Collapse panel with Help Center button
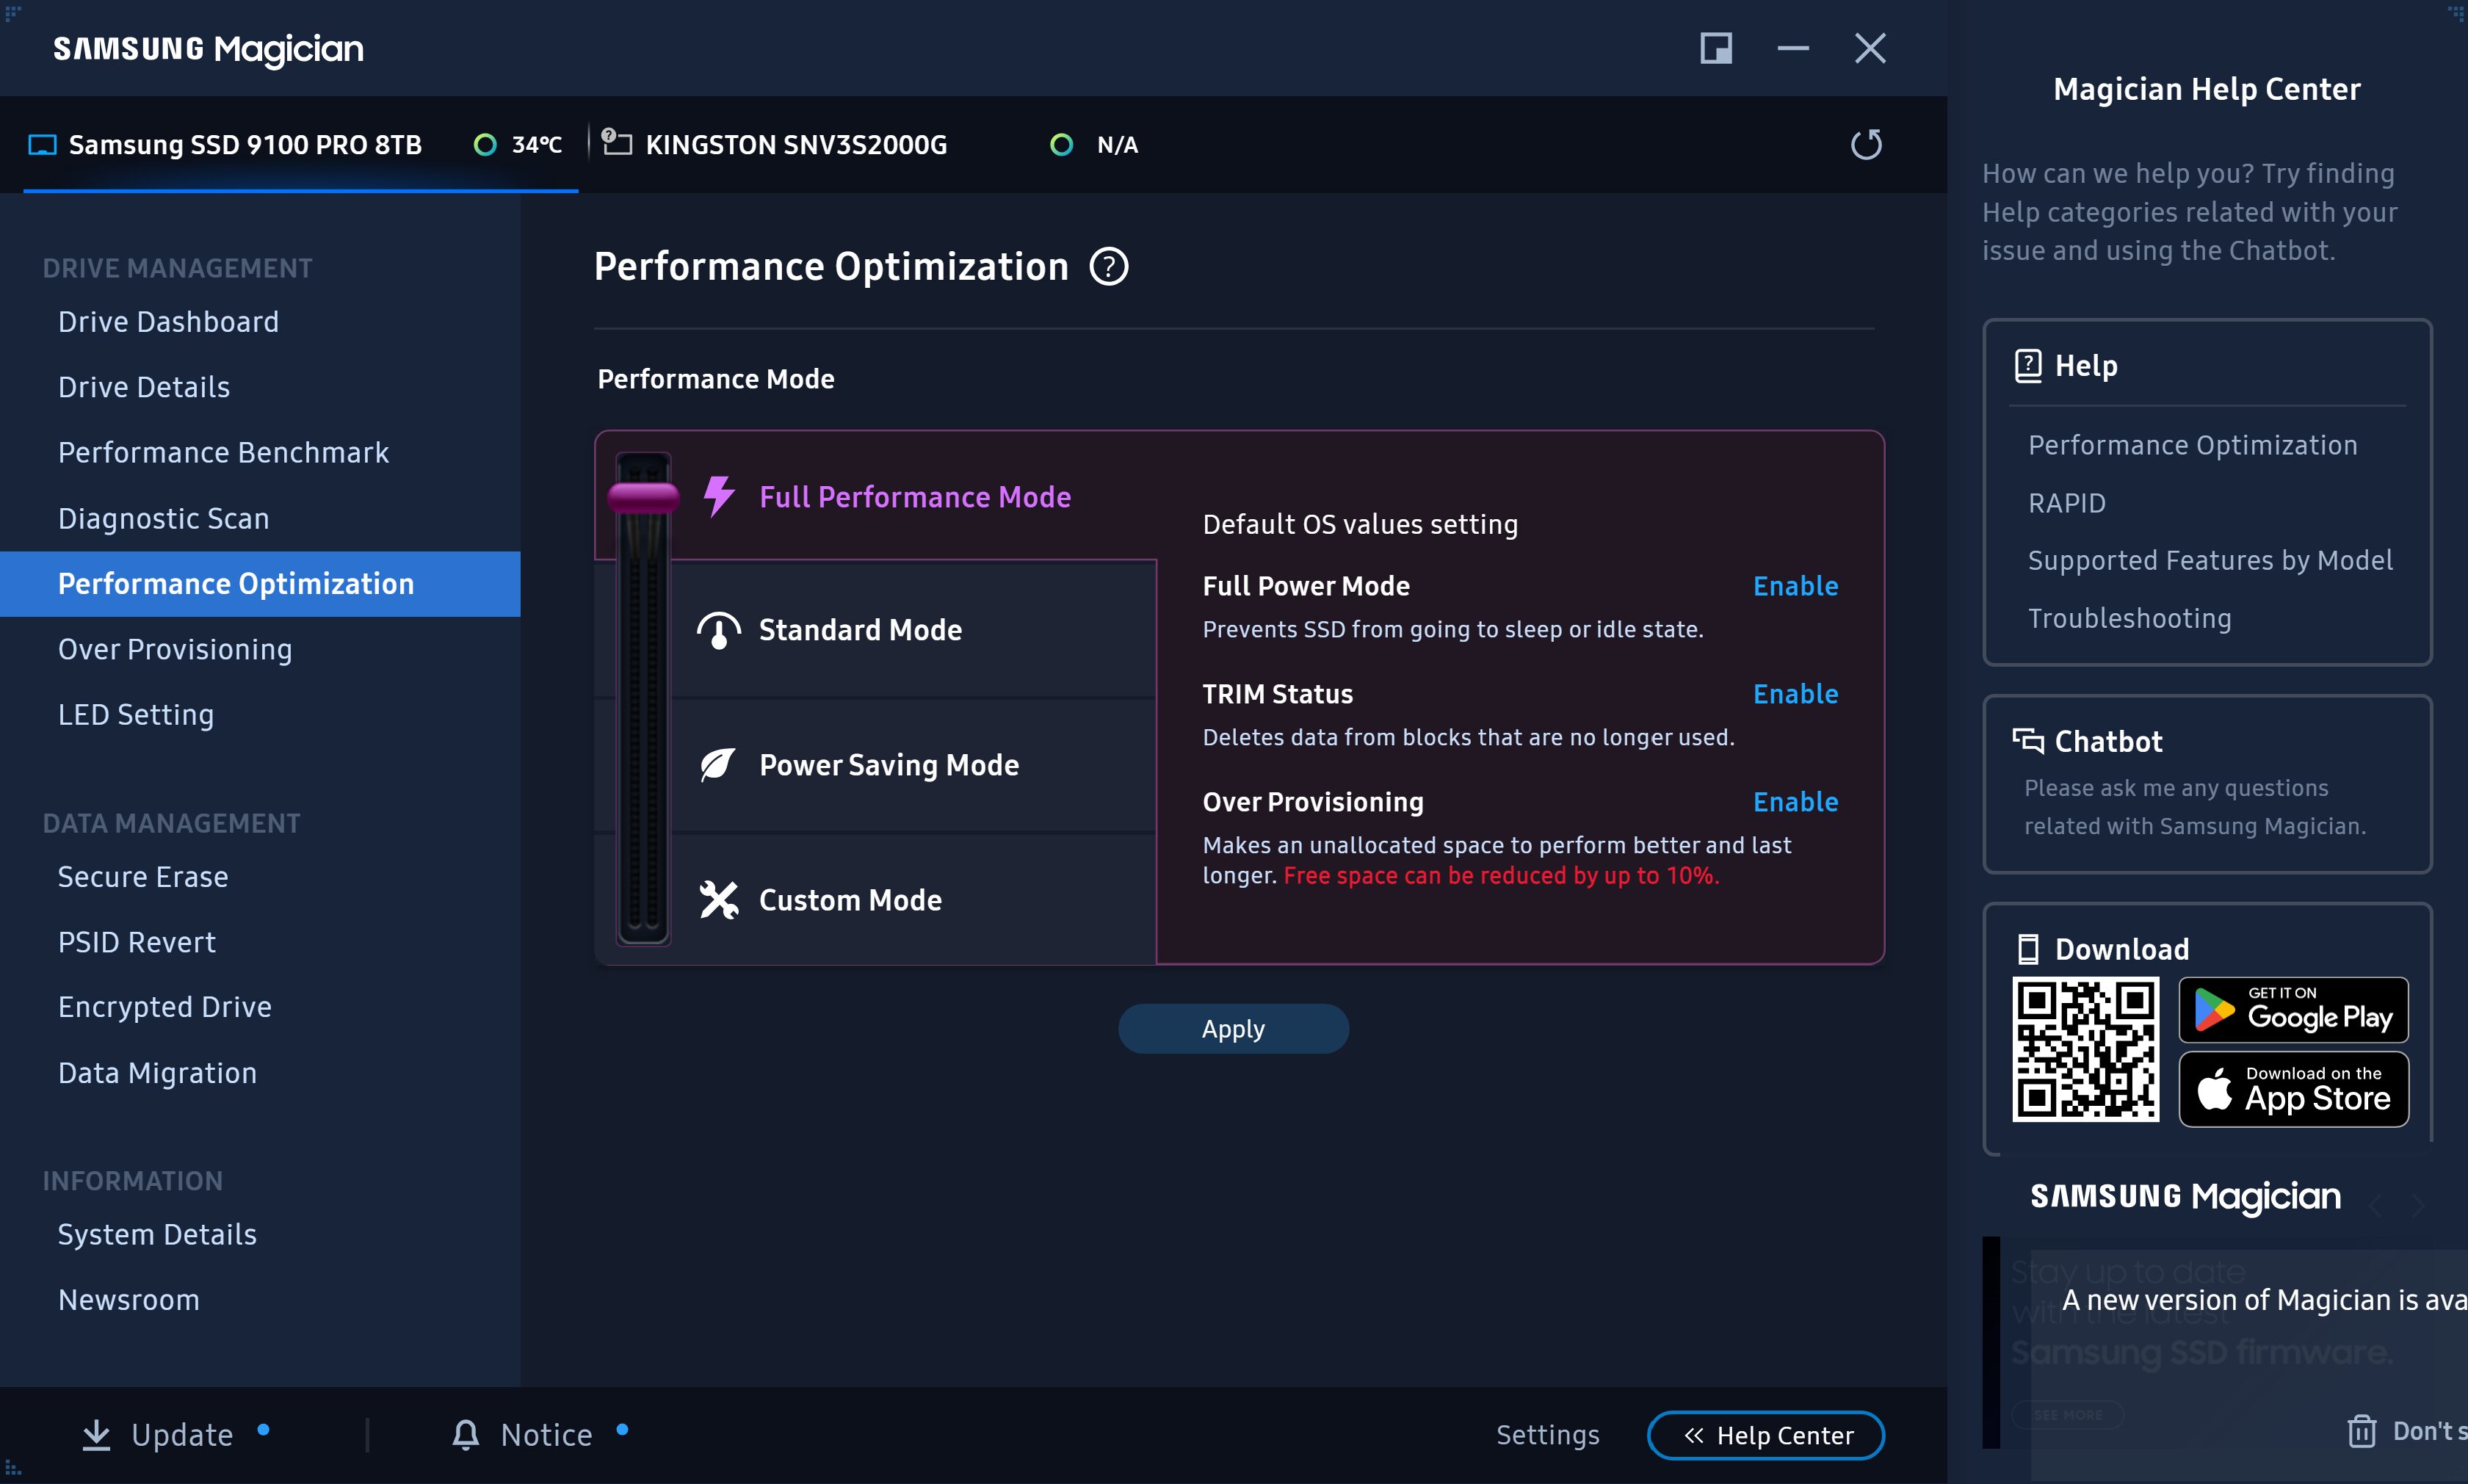This screenshot has width=2468, height=1484. (1765, 1435)
